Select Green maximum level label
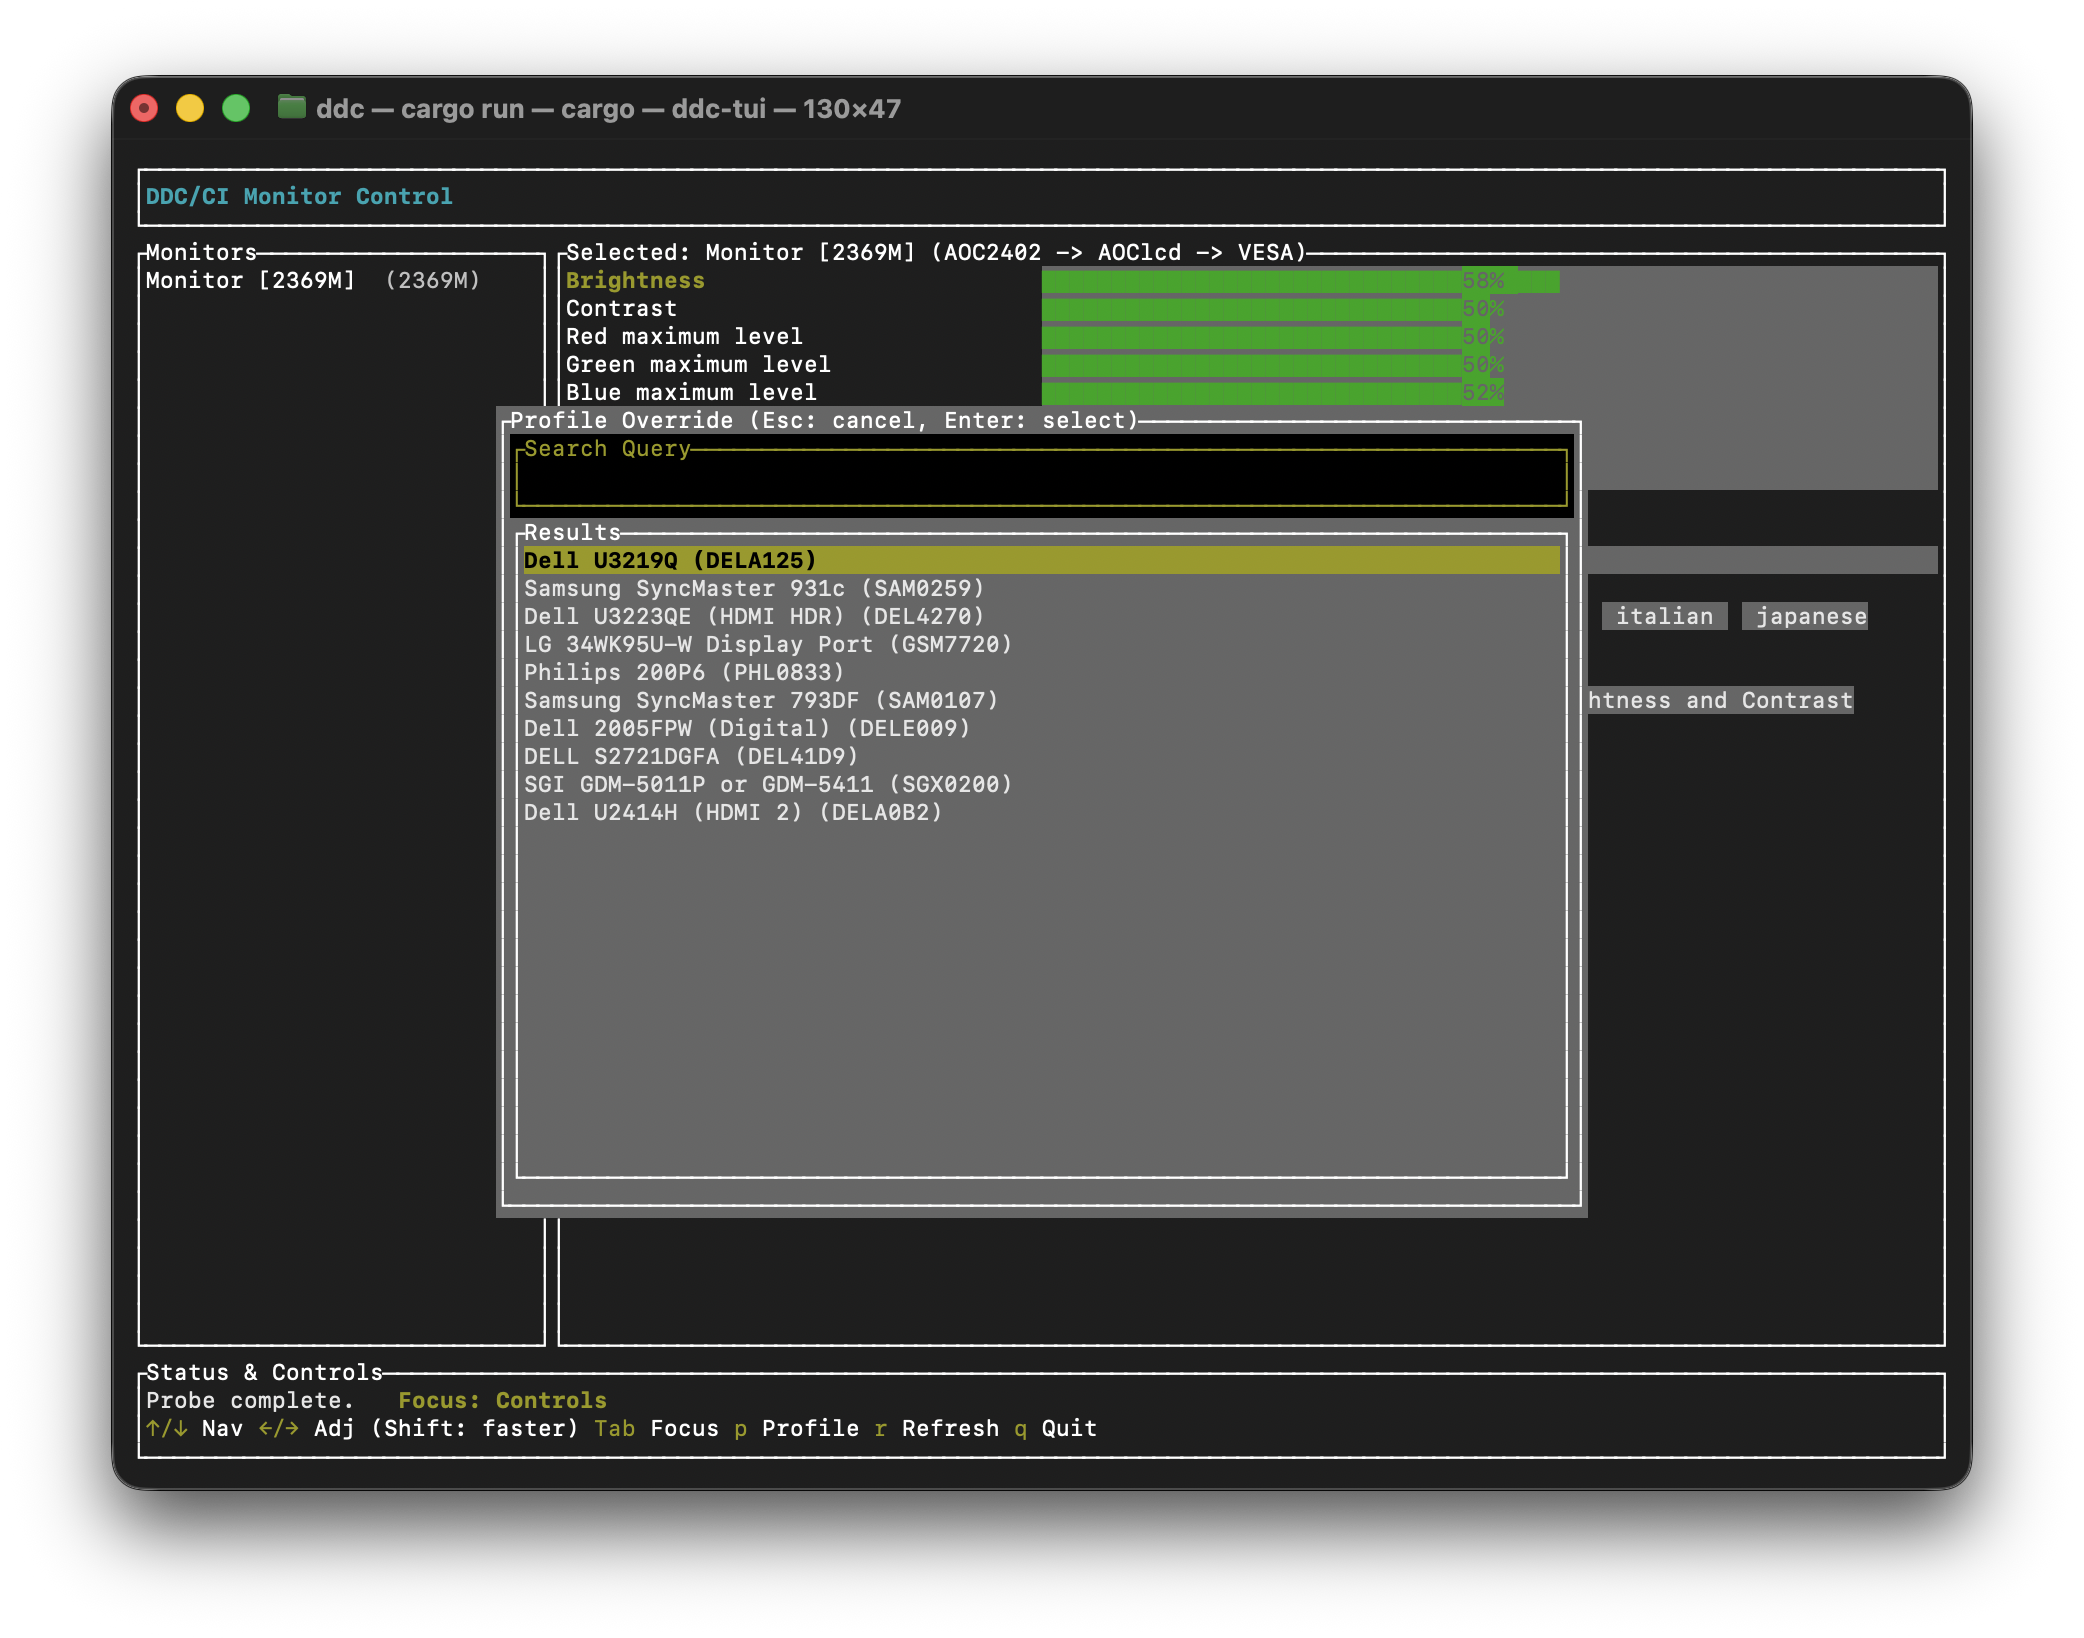The width and height of the screenshot is (2084, 1638). point(698,364)
